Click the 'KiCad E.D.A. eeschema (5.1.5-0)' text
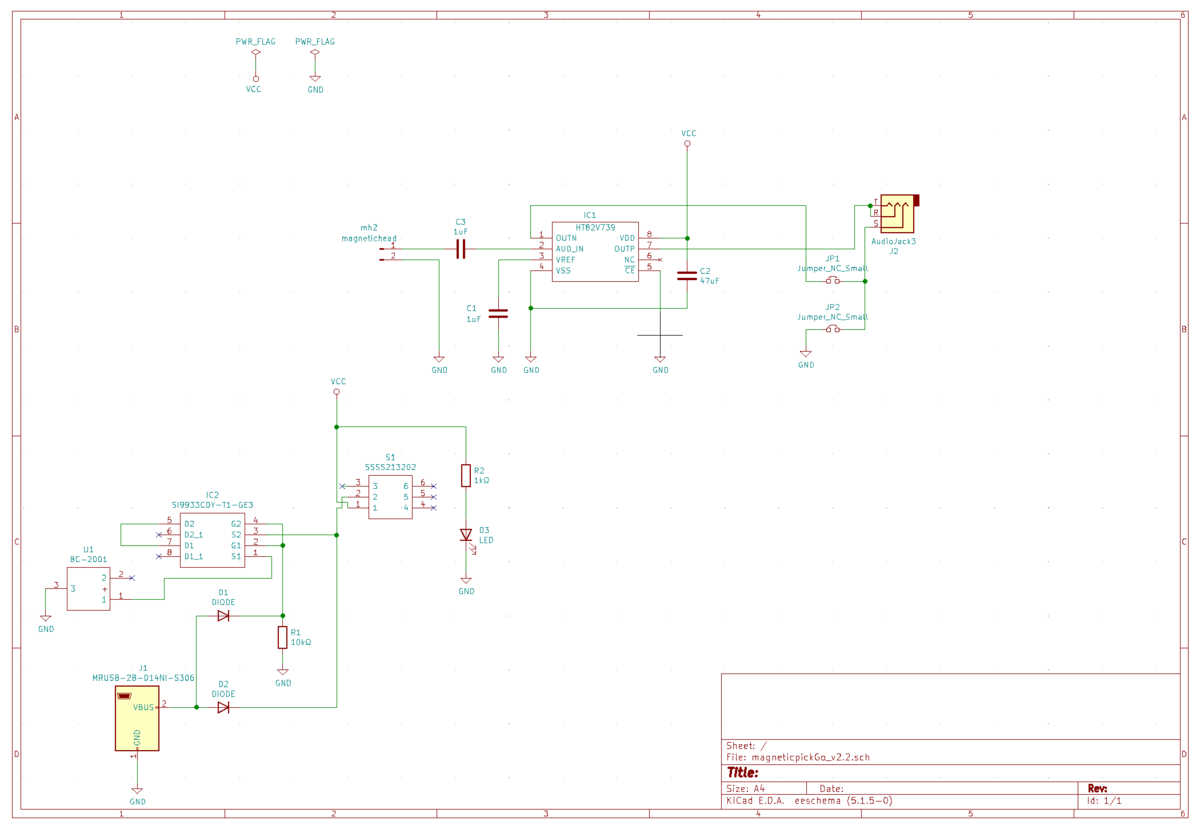 point(809,801)
